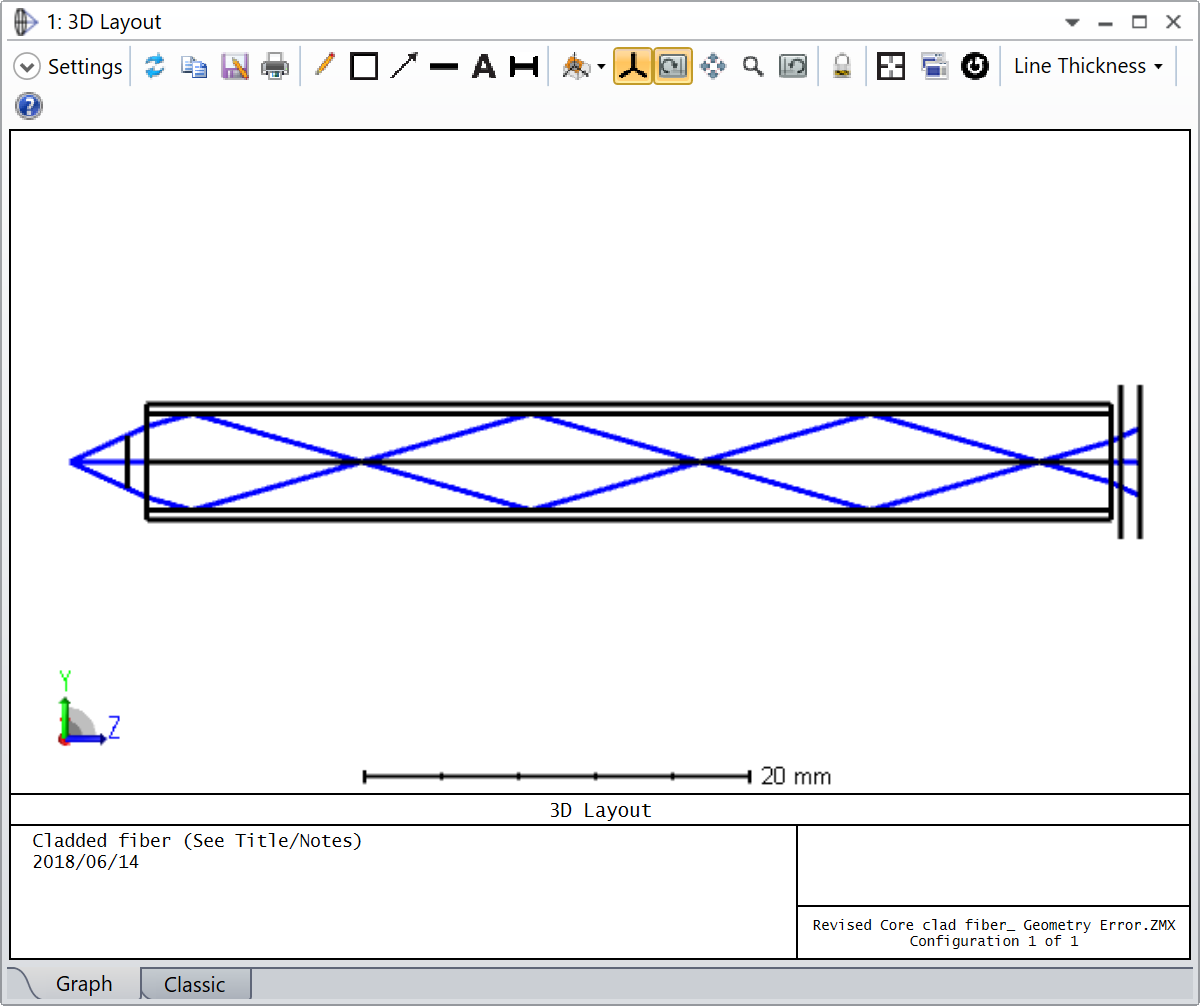This screenshot has width=1200, height=1006.
Task: Click the overlapping windows overlay icon
Action: pyautogui.click(x=935, y=67)
